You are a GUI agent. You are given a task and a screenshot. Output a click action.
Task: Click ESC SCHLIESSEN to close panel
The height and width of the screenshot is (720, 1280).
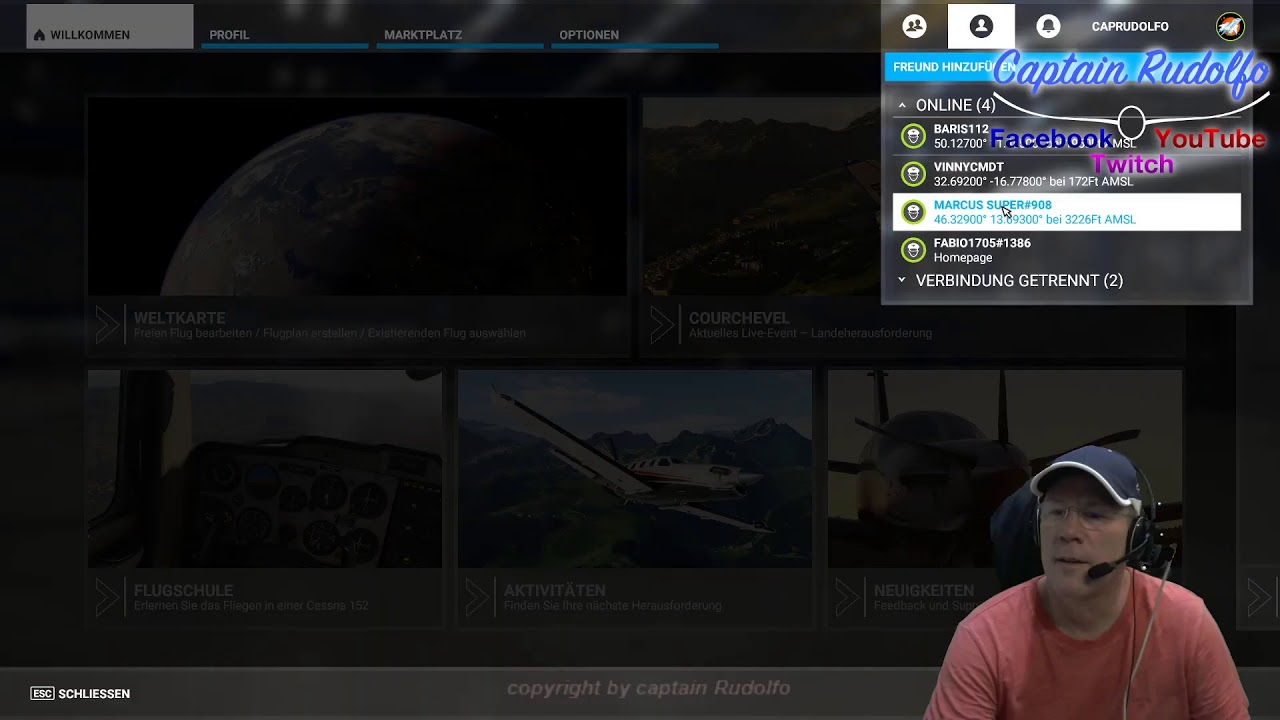point(80,694)
